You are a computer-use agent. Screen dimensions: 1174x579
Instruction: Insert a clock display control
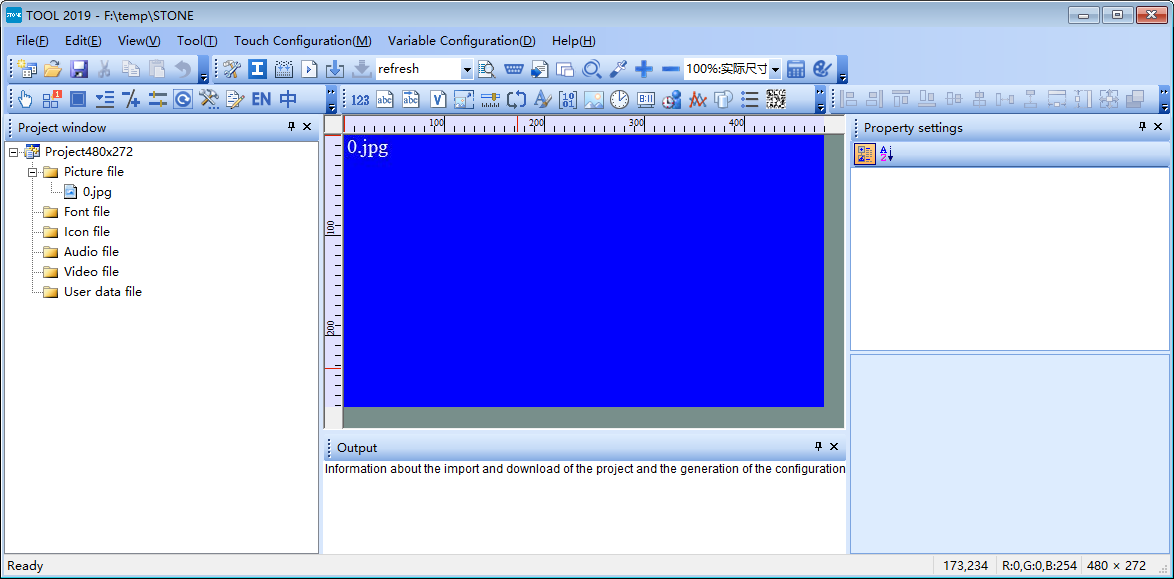tap(619, 99)
